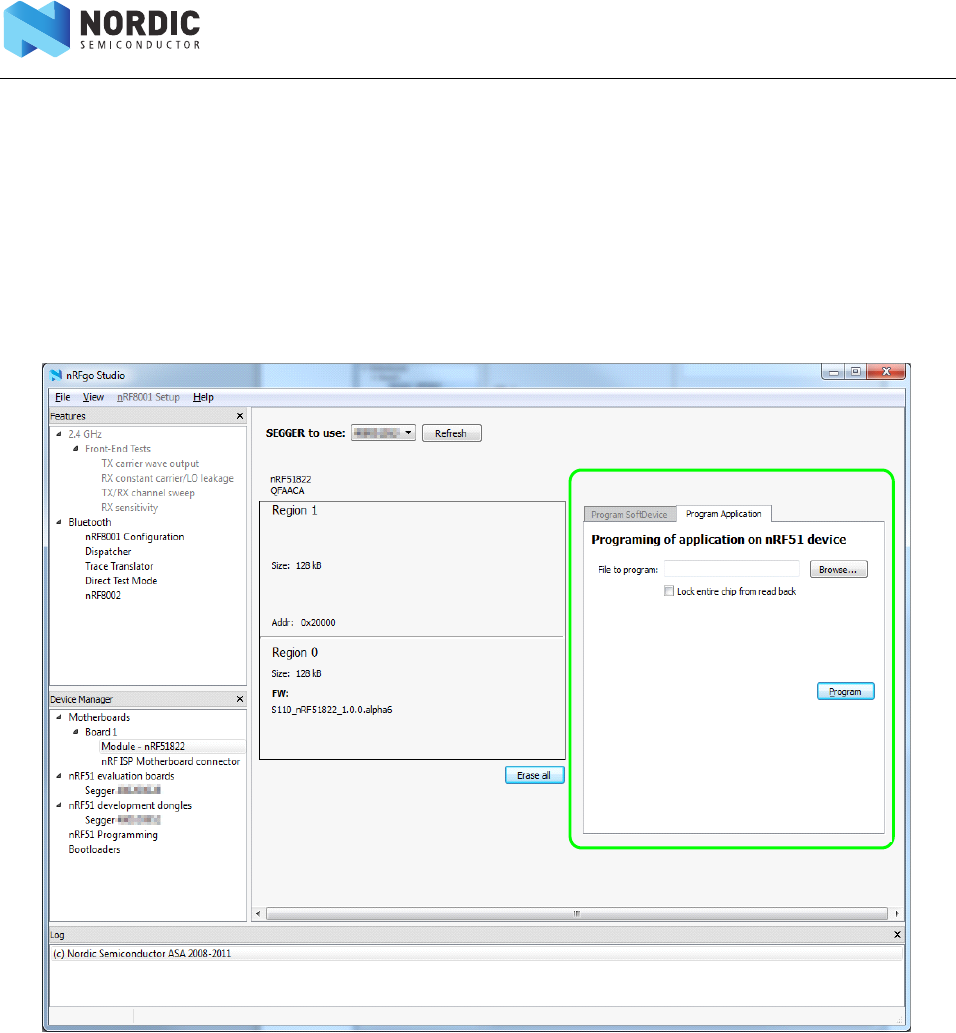Screen dimensions: 956x1033
Task: Select Module - nRF51822 device
Action: [x=143, y=746]
